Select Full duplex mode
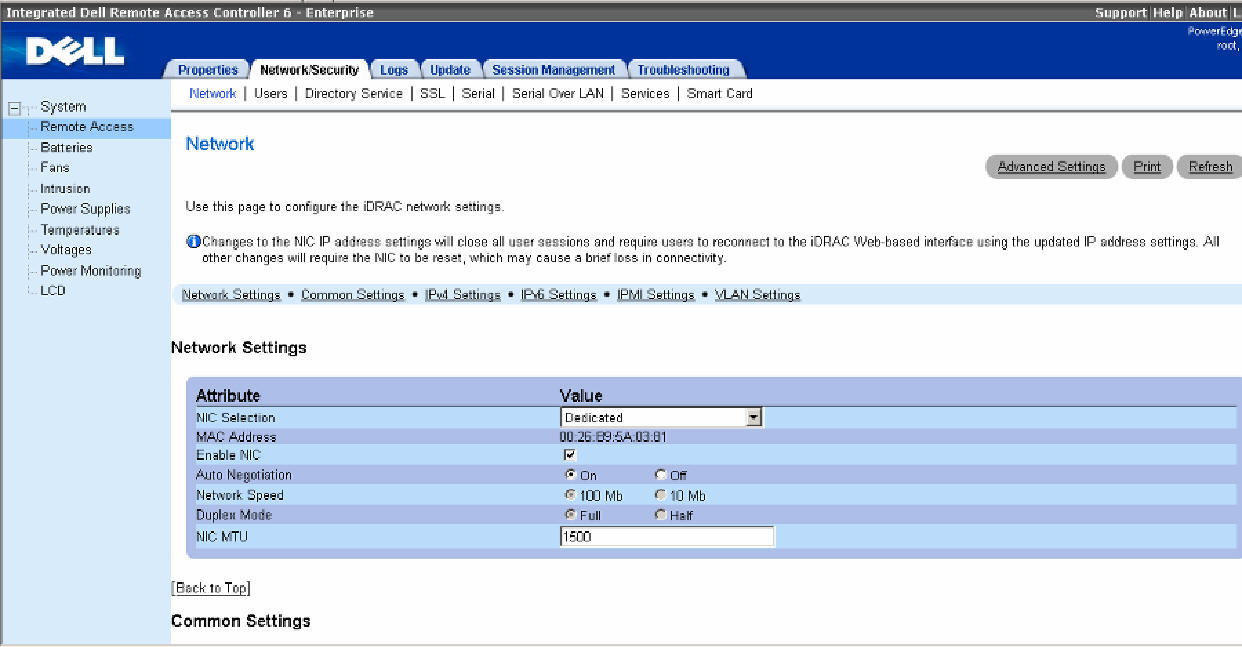The image size is (1242, 647). click(x=570, y=515)
